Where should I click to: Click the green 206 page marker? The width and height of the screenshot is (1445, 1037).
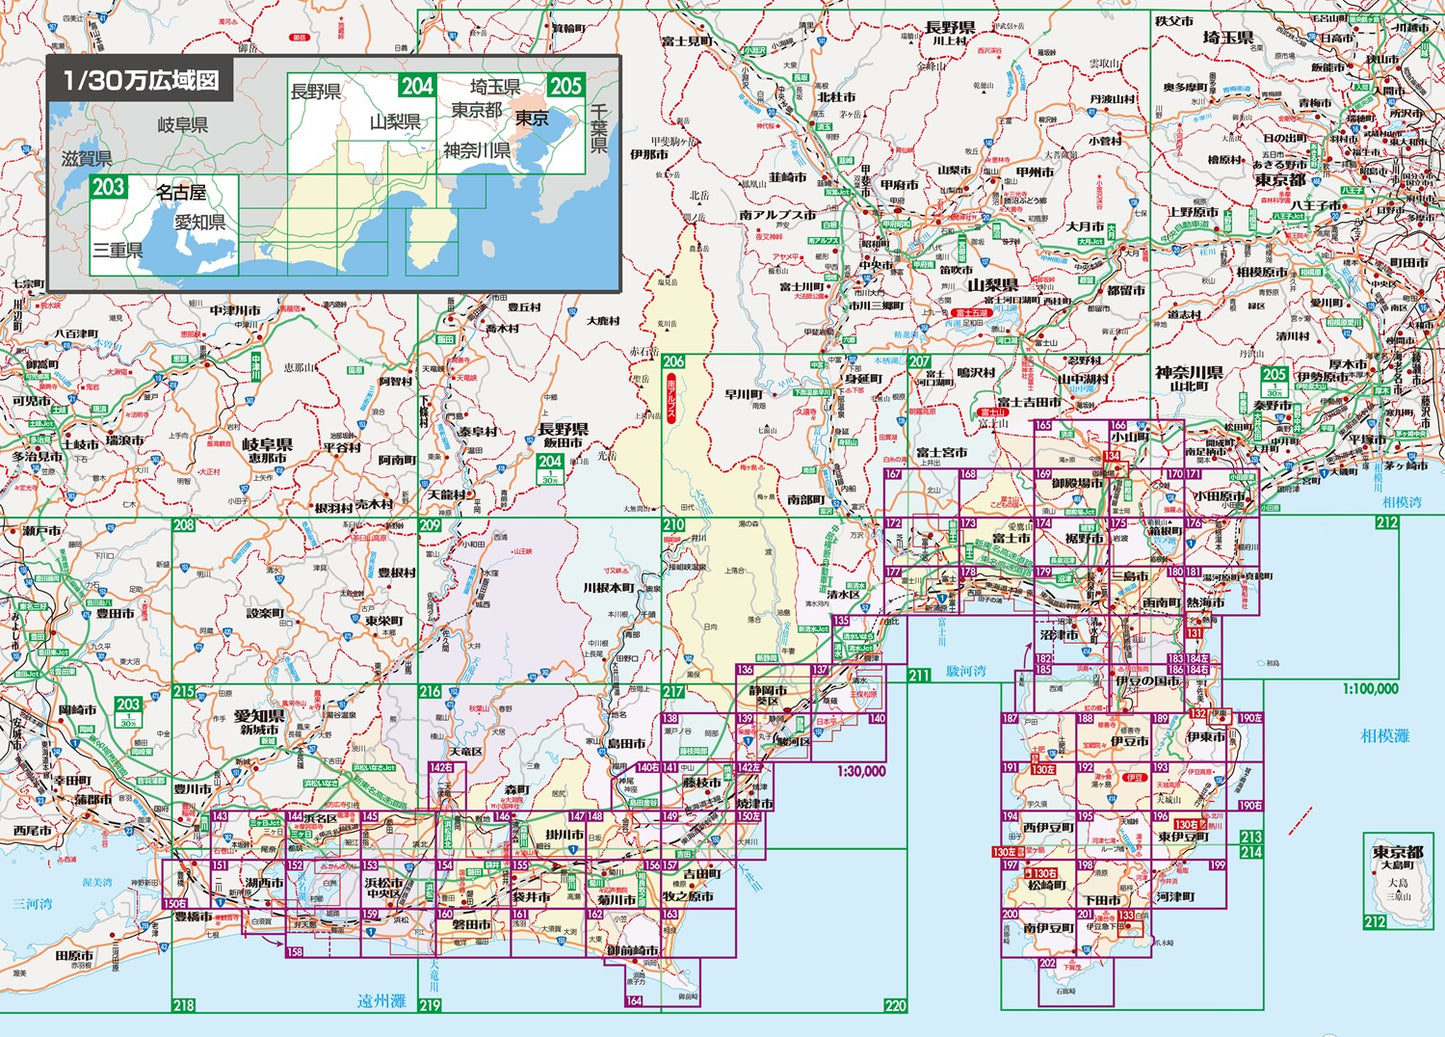tap(674, 361)
